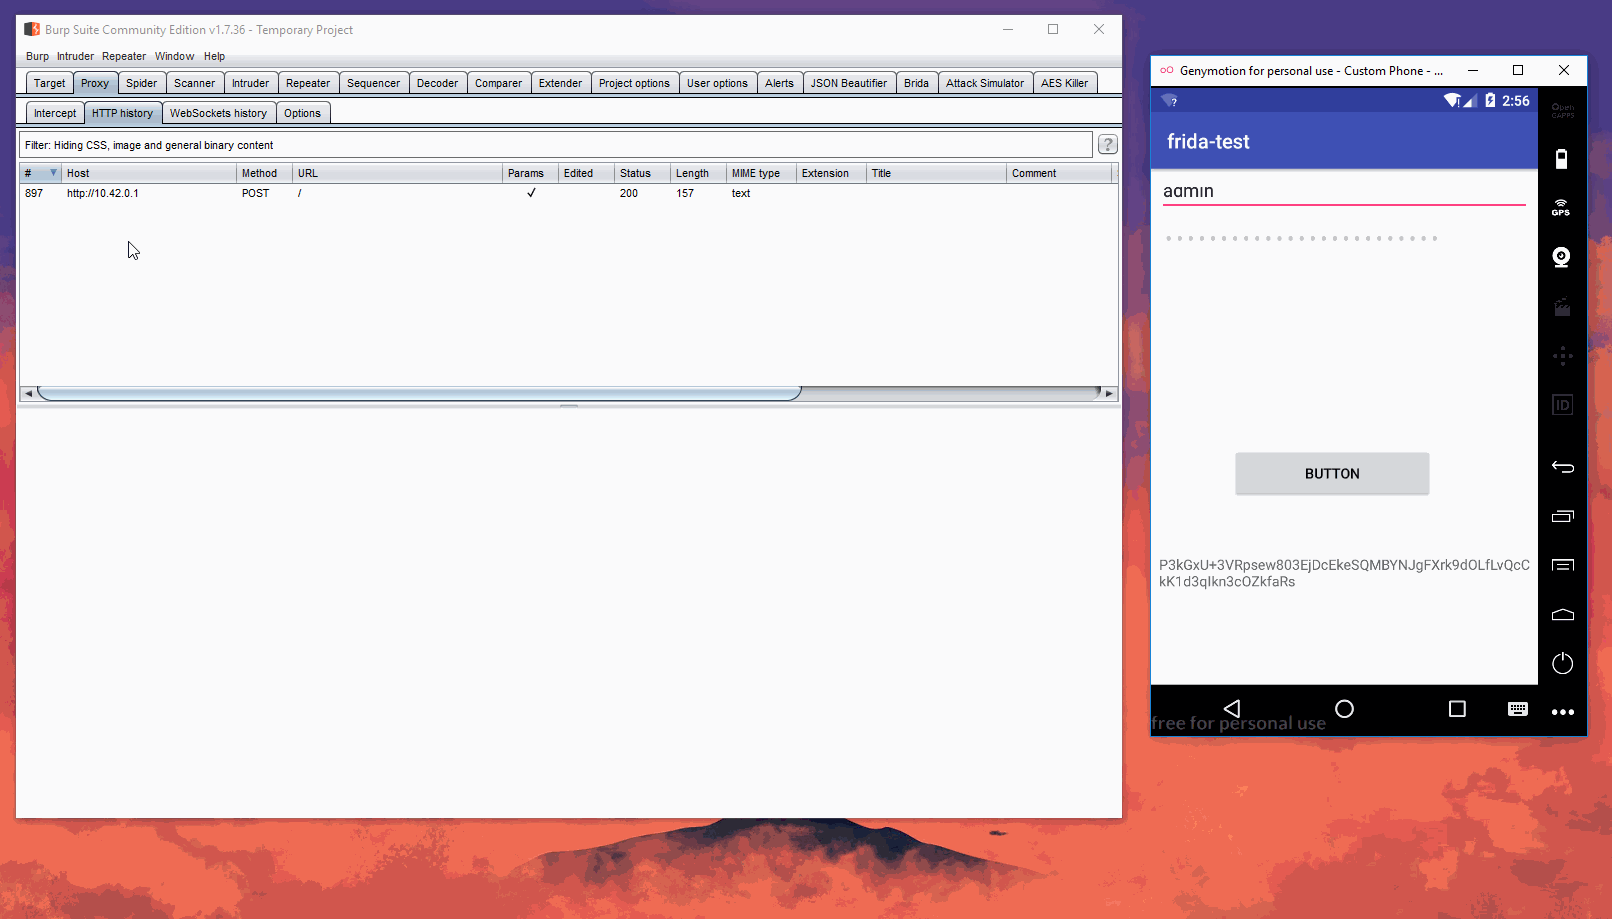Sort history by Host column header

click(x=149, y=173)
